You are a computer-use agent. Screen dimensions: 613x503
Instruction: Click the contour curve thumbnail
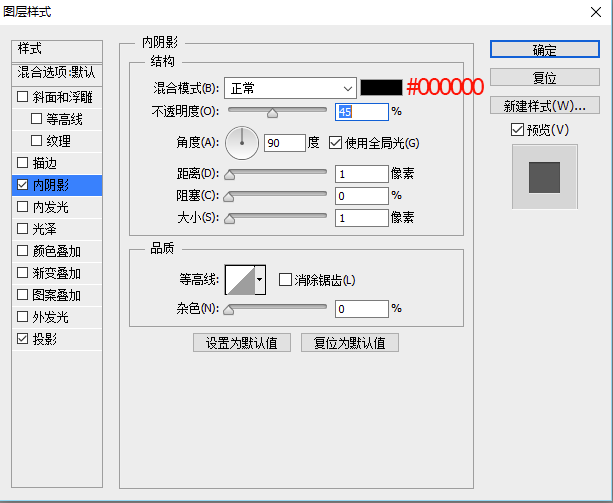[239, 280]
